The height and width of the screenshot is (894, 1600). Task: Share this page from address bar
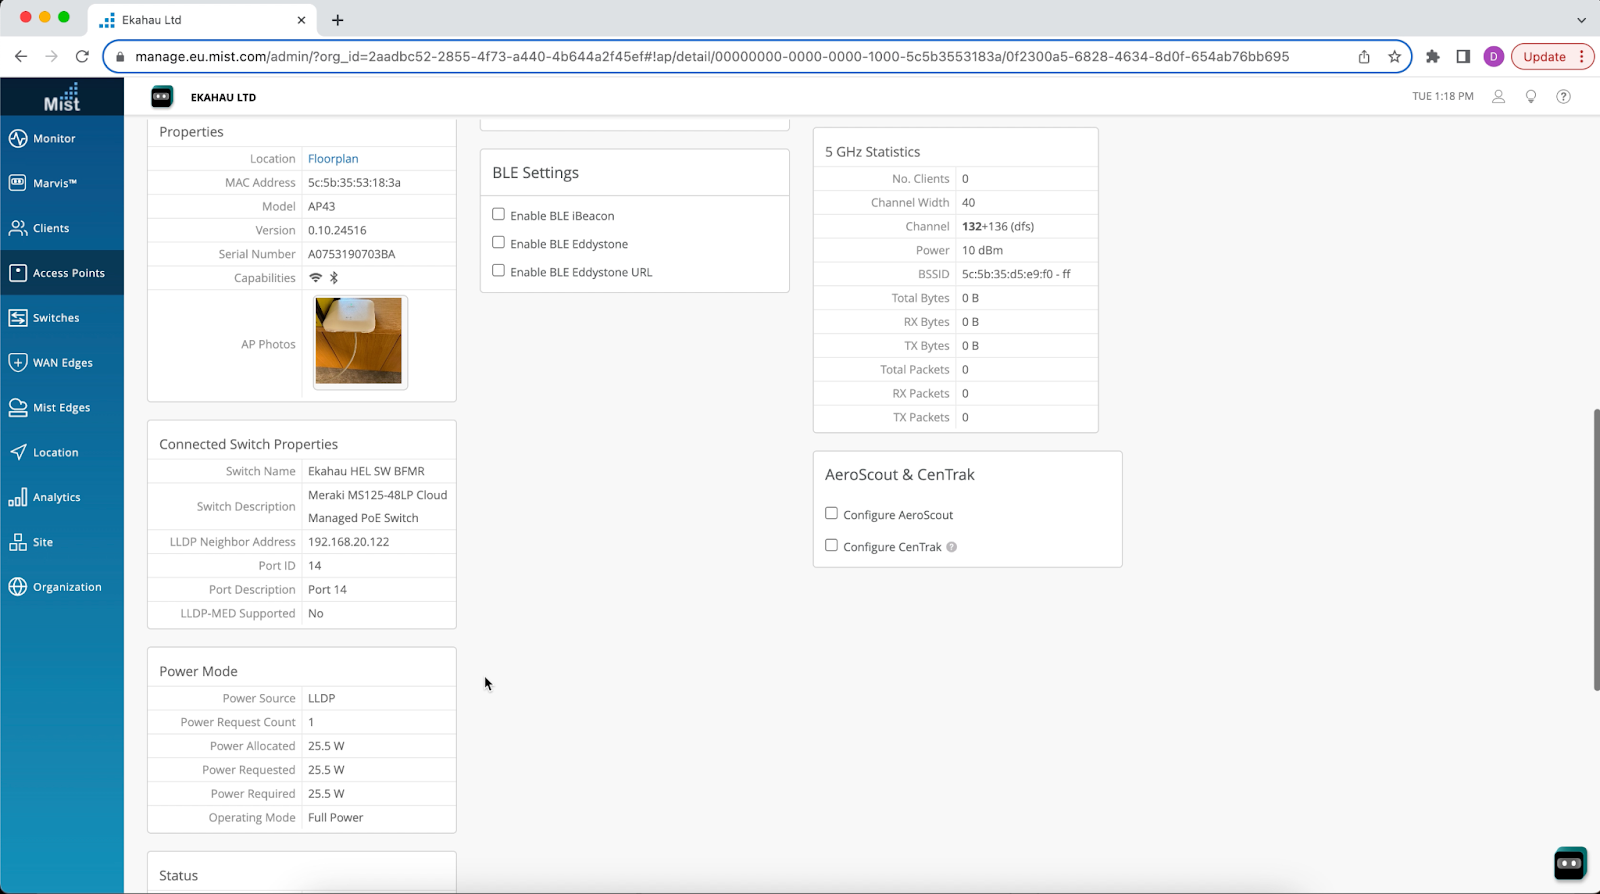(1364, 57)
